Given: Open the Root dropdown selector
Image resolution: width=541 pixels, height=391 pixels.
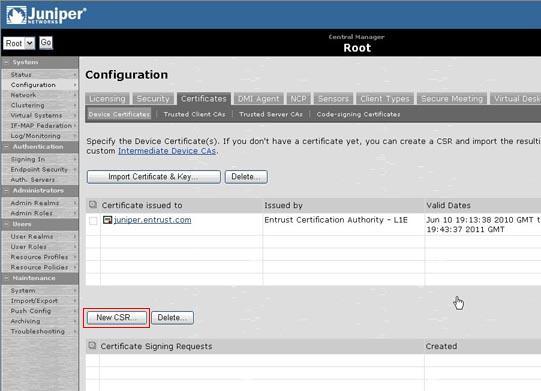Looking at the screenshot, I should click(x=19, y=43).
